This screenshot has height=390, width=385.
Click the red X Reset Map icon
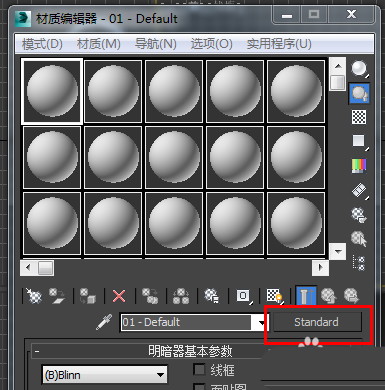click(119, 296)
